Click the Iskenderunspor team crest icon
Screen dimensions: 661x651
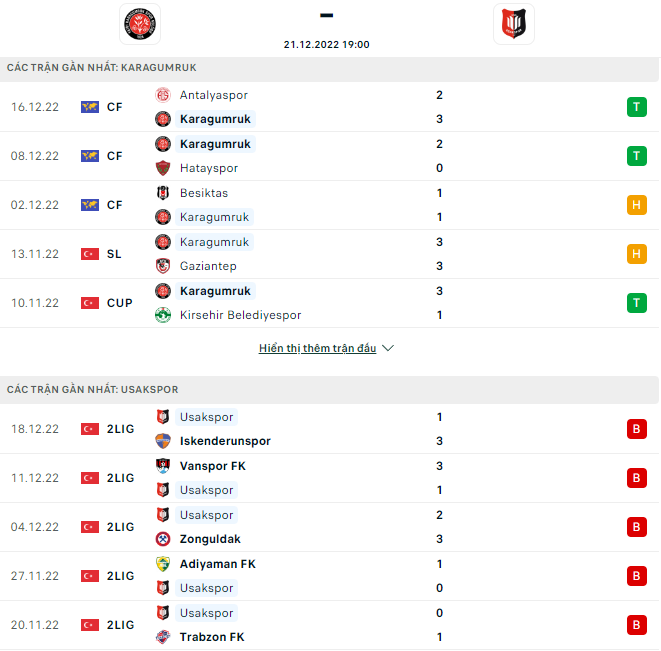point(163,441)
